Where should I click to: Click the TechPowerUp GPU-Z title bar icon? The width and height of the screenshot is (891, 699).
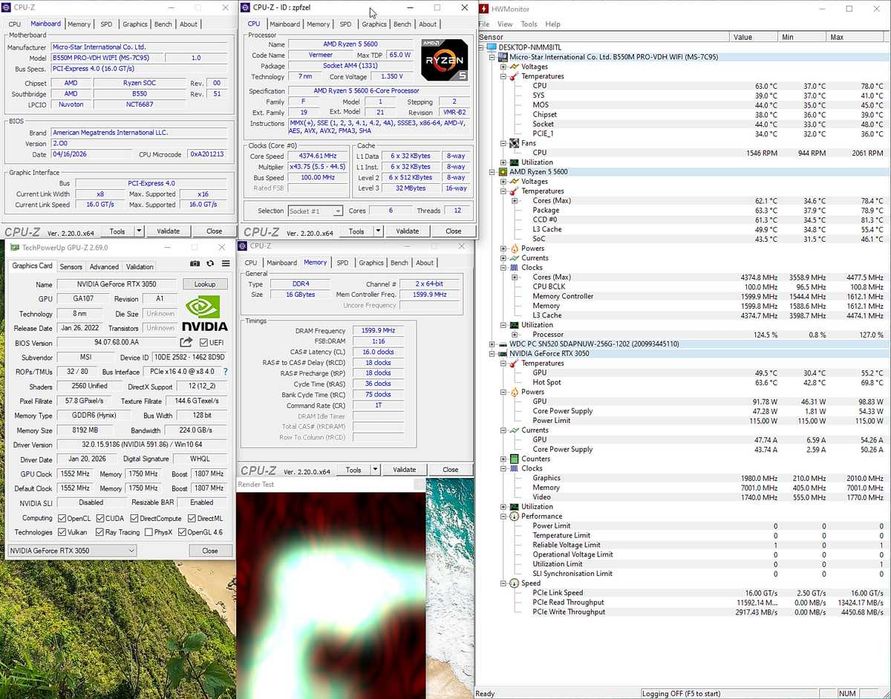(x=15, y=248)
